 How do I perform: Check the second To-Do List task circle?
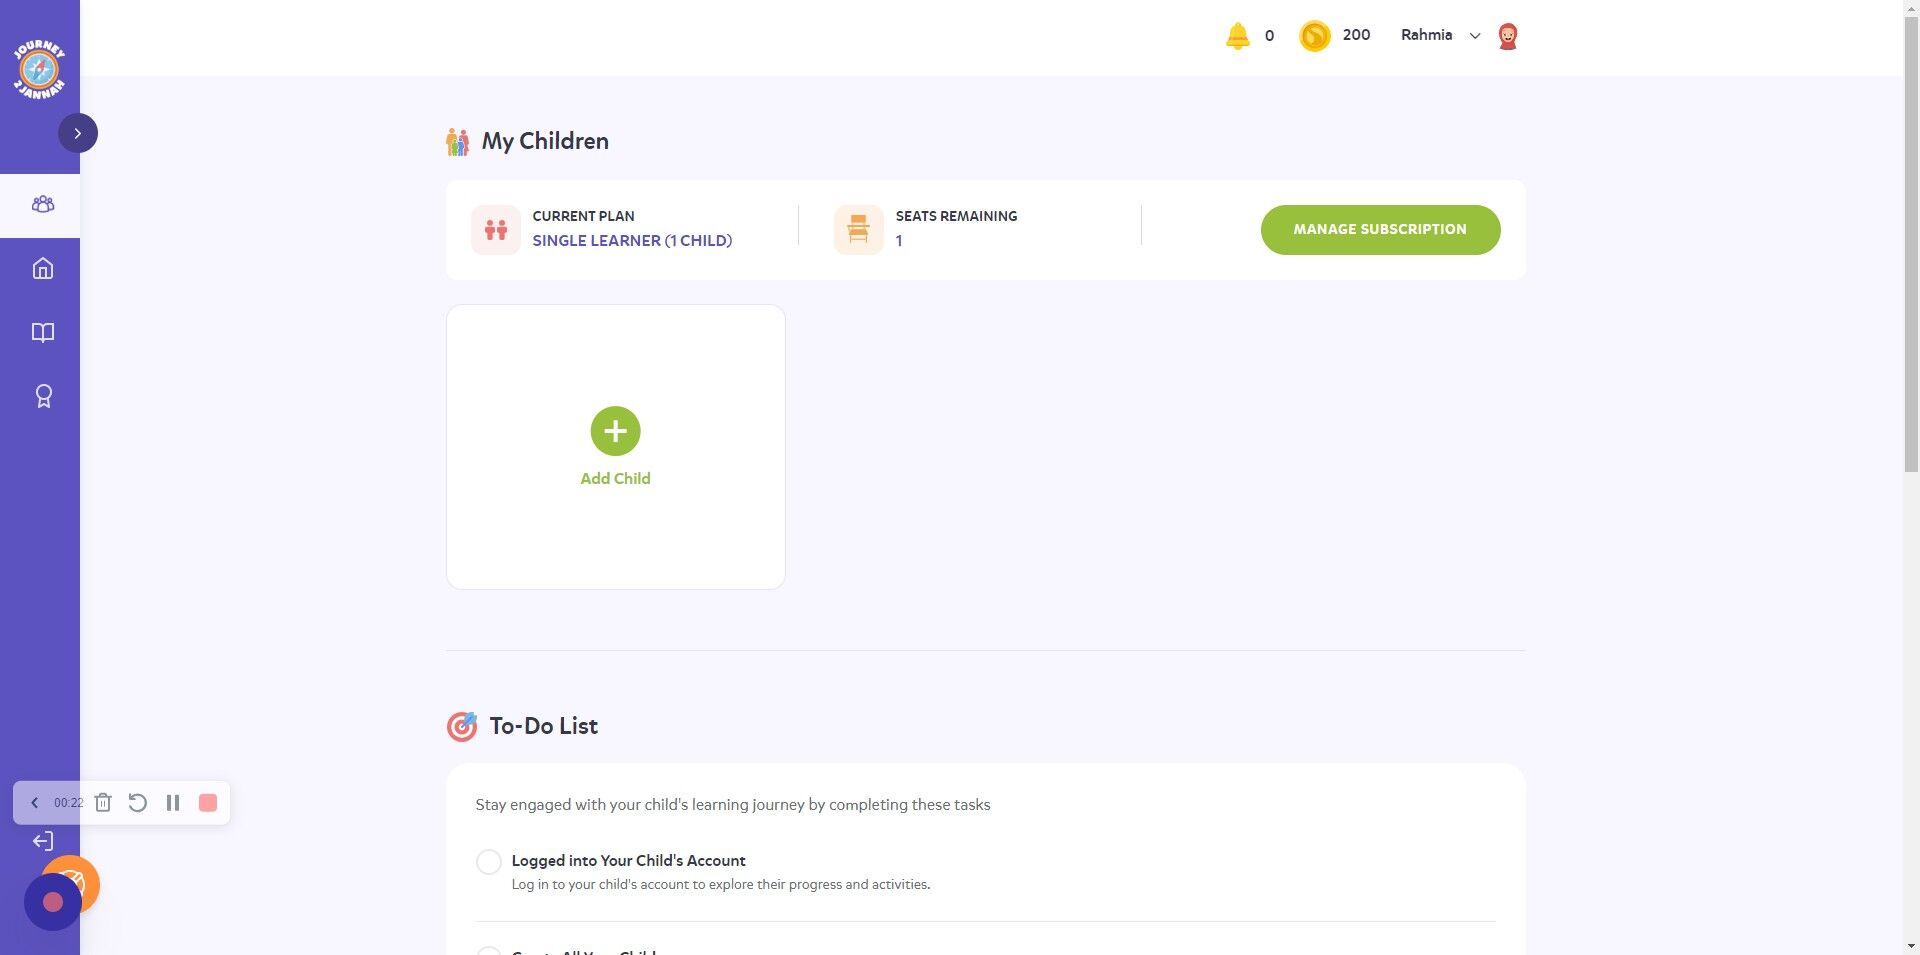[489, 950]
